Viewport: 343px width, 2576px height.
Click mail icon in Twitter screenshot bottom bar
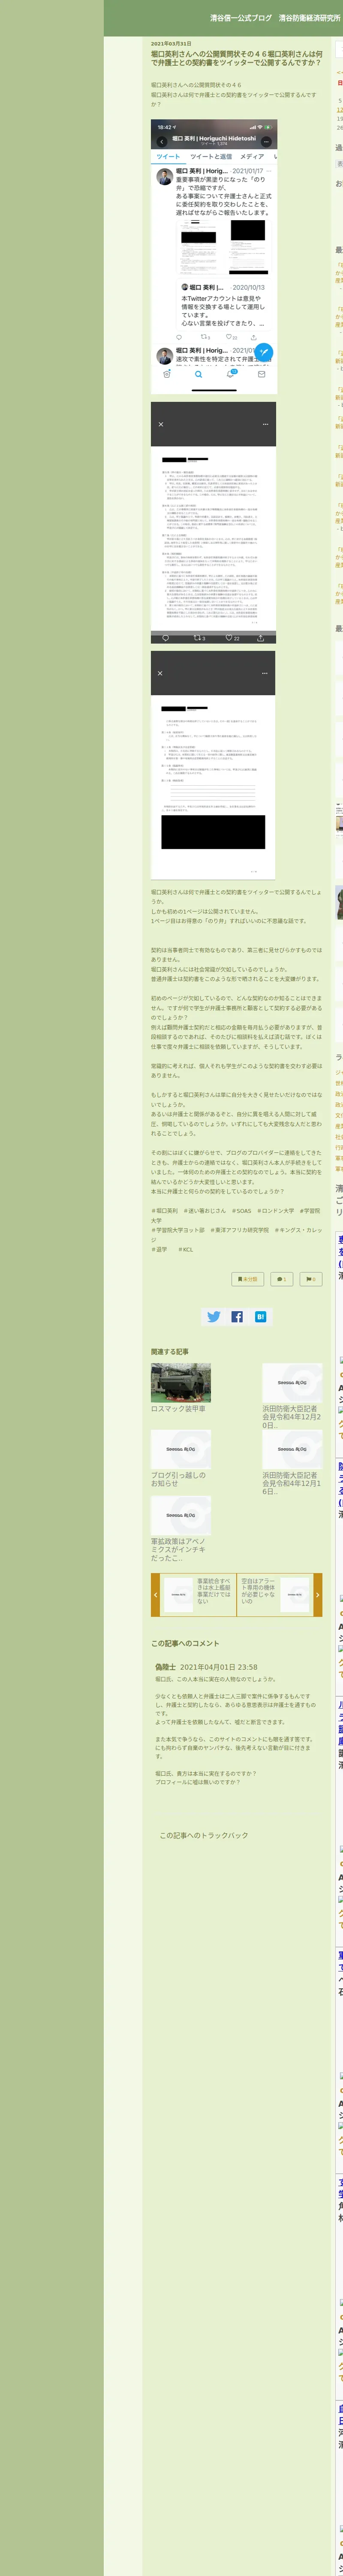pyautogui.click(x=261, y=374)
